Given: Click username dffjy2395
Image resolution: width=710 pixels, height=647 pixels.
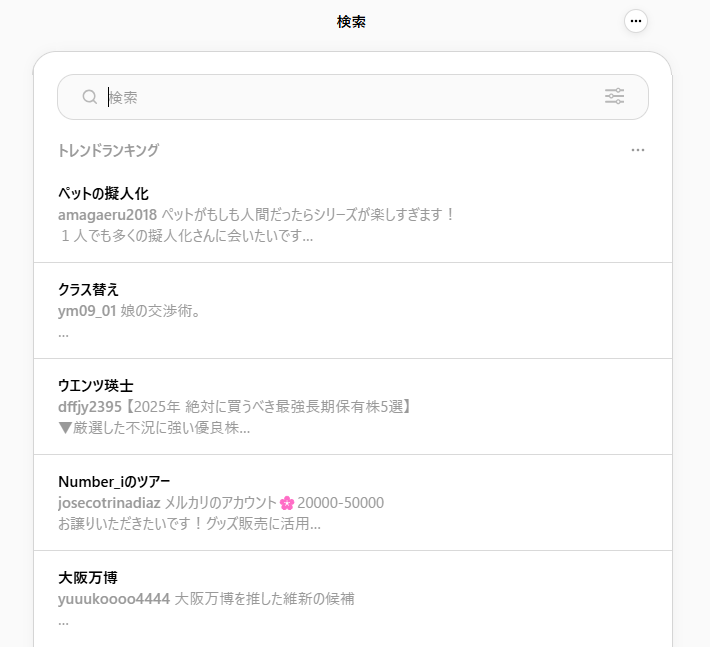Looking at the screenshot, I should click(x=90, y=407).
